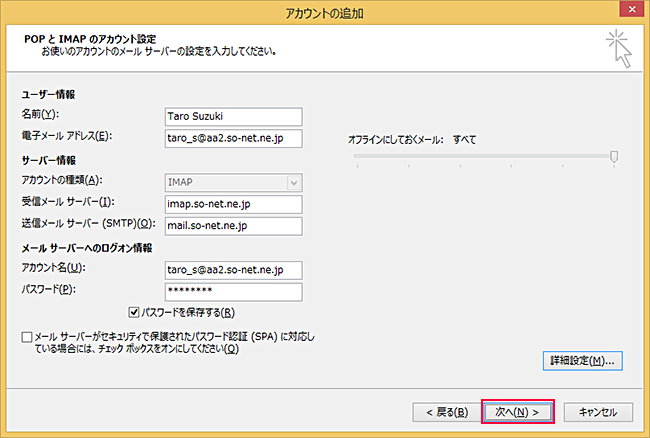650x438 pixels.
Task: Click the すべて offline mail value text
Action: 464,139
